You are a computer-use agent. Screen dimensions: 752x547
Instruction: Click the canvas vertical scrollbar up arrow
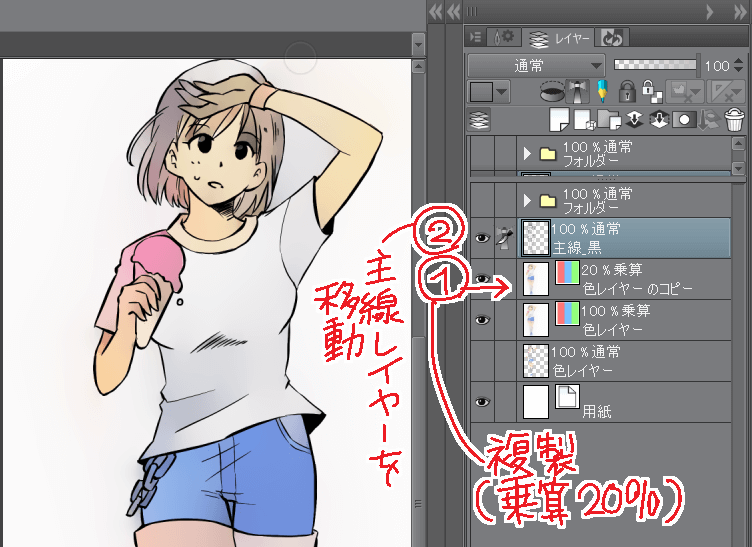click(418, 66)
